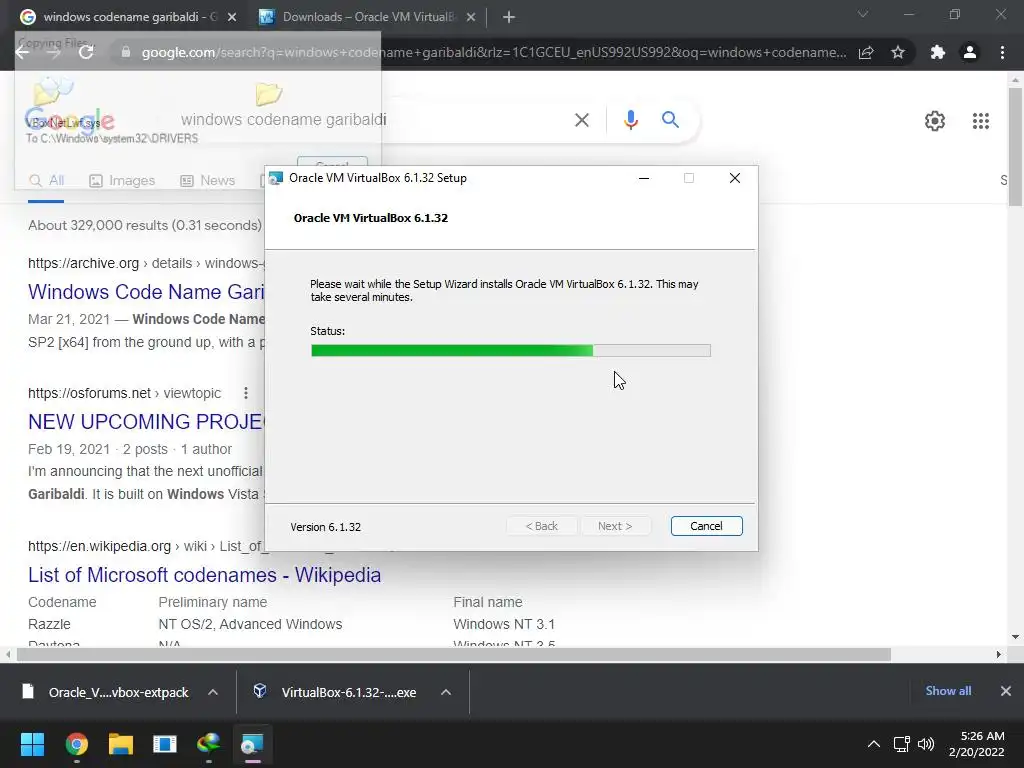The height and width of the screenshot is (768, 1024).
Task: Select the All search tab
Action: tap(46, 181)
